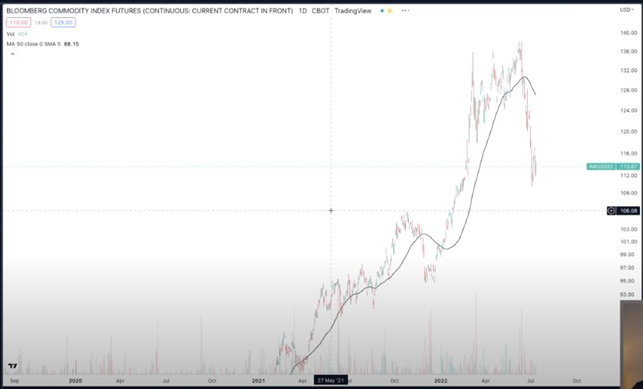Click the orange D data-delay badge
This screenshot has height=389, width=643.
coord(390,11)
